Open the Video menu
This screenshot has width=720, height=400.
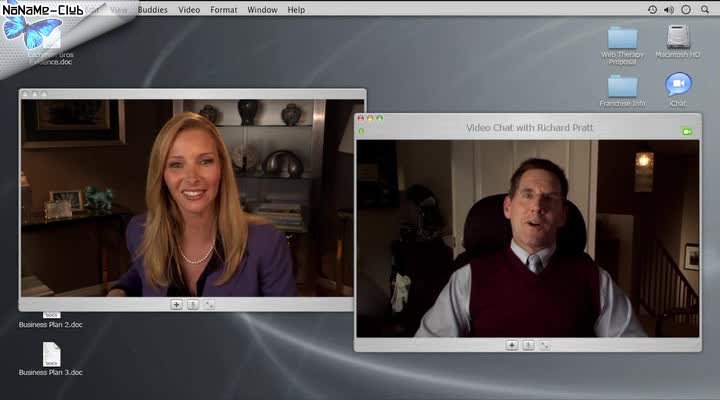pos(189,10)
